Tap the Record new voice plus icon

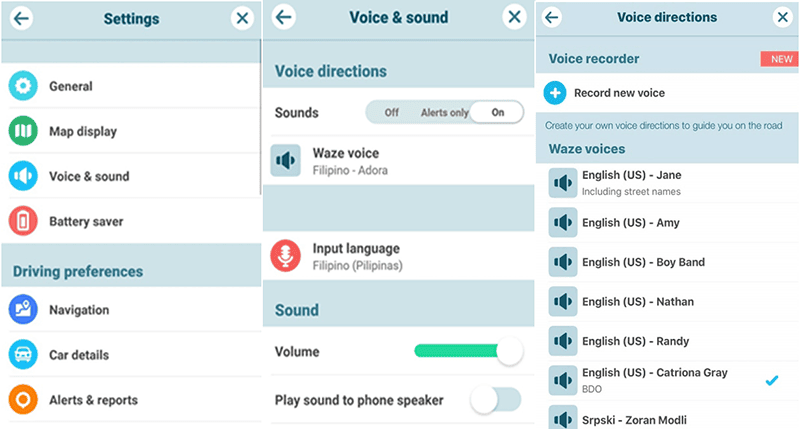click(555, 93)
